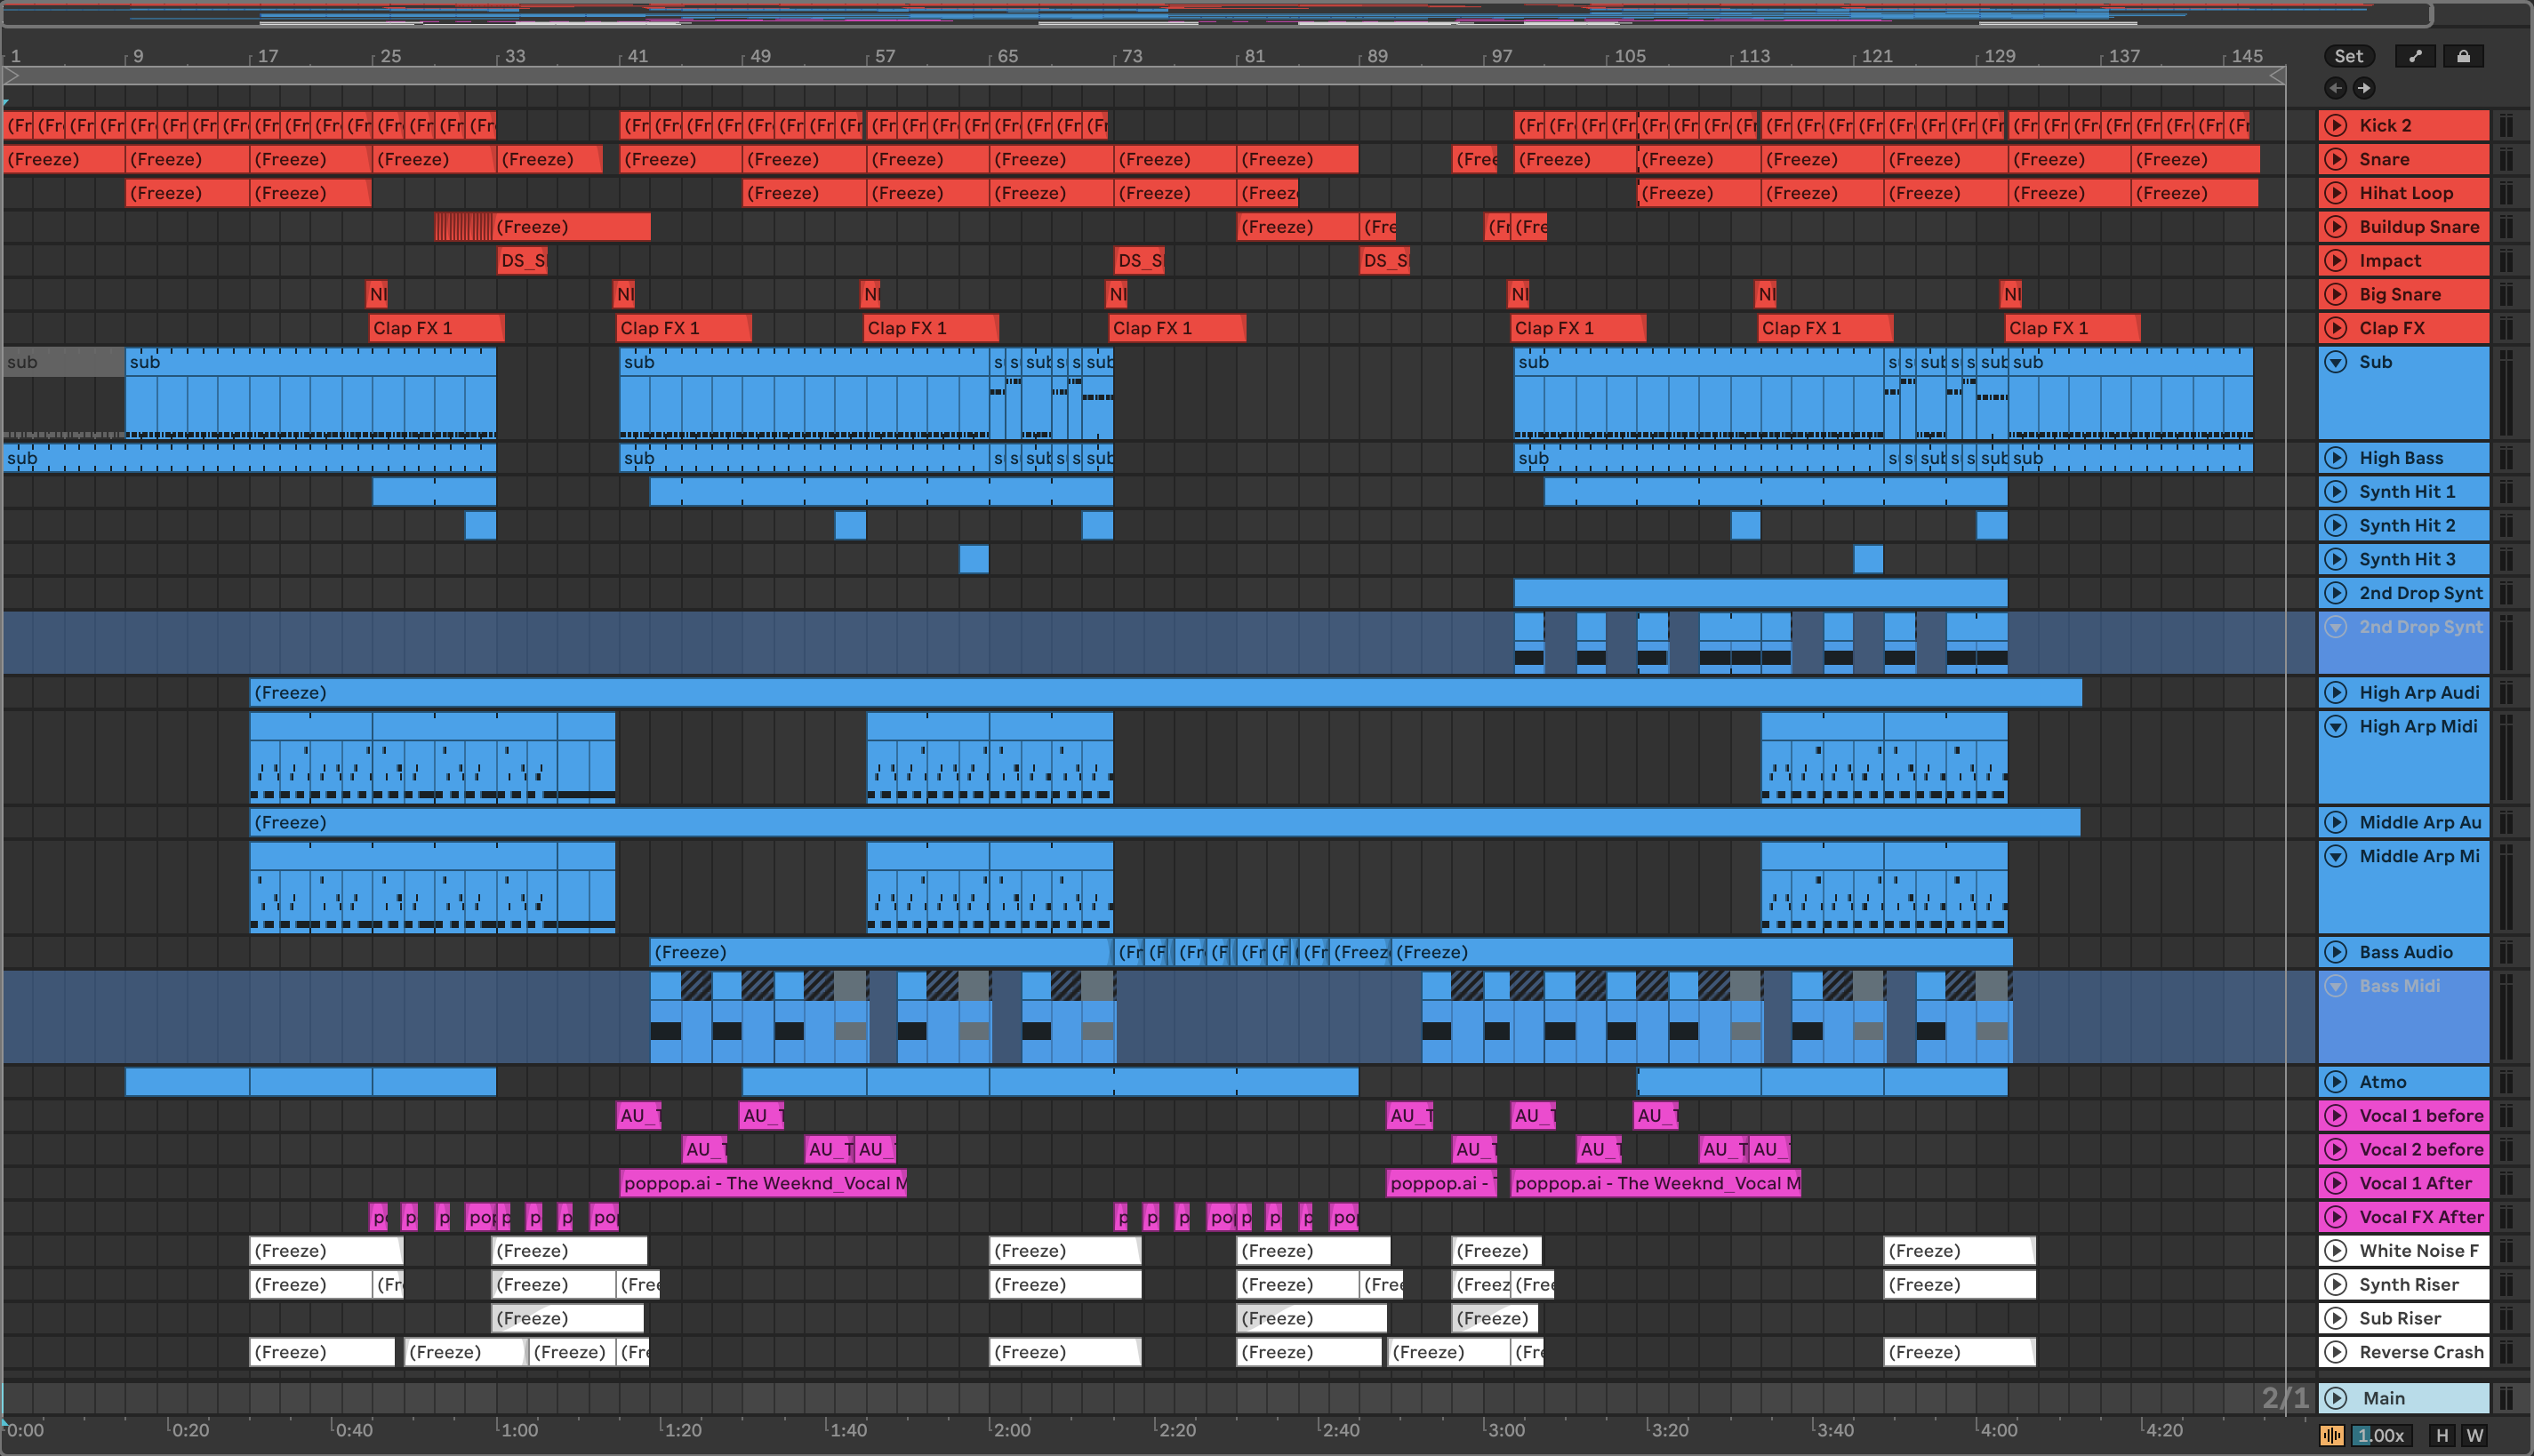
Task: Select the short 'poppop.ai -' vocal clip
Action: point(1442,1184)
